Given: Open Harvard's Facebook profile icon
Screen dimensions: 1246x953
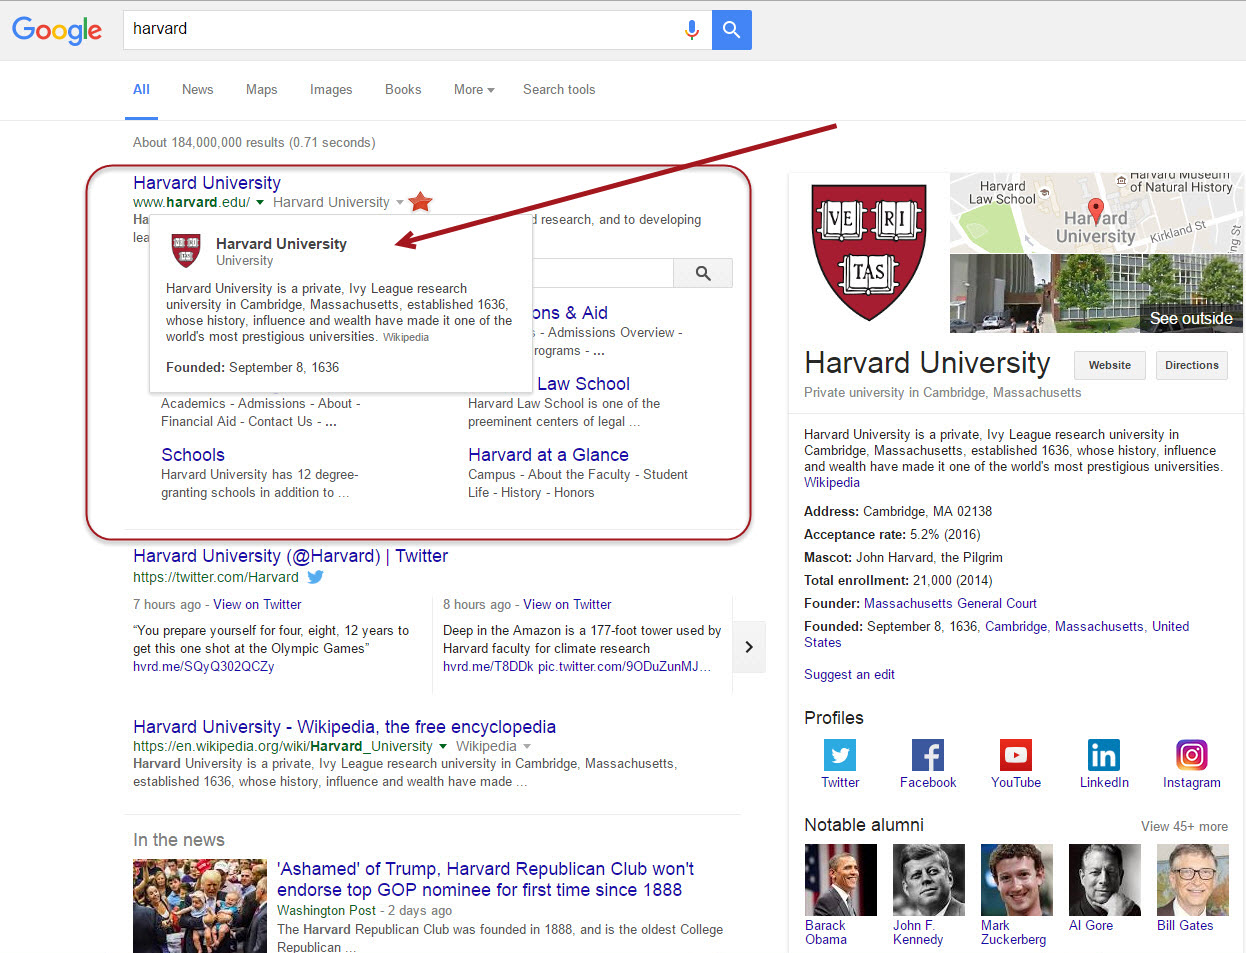Looking at the screenshot, I should (x=927, y=755).
